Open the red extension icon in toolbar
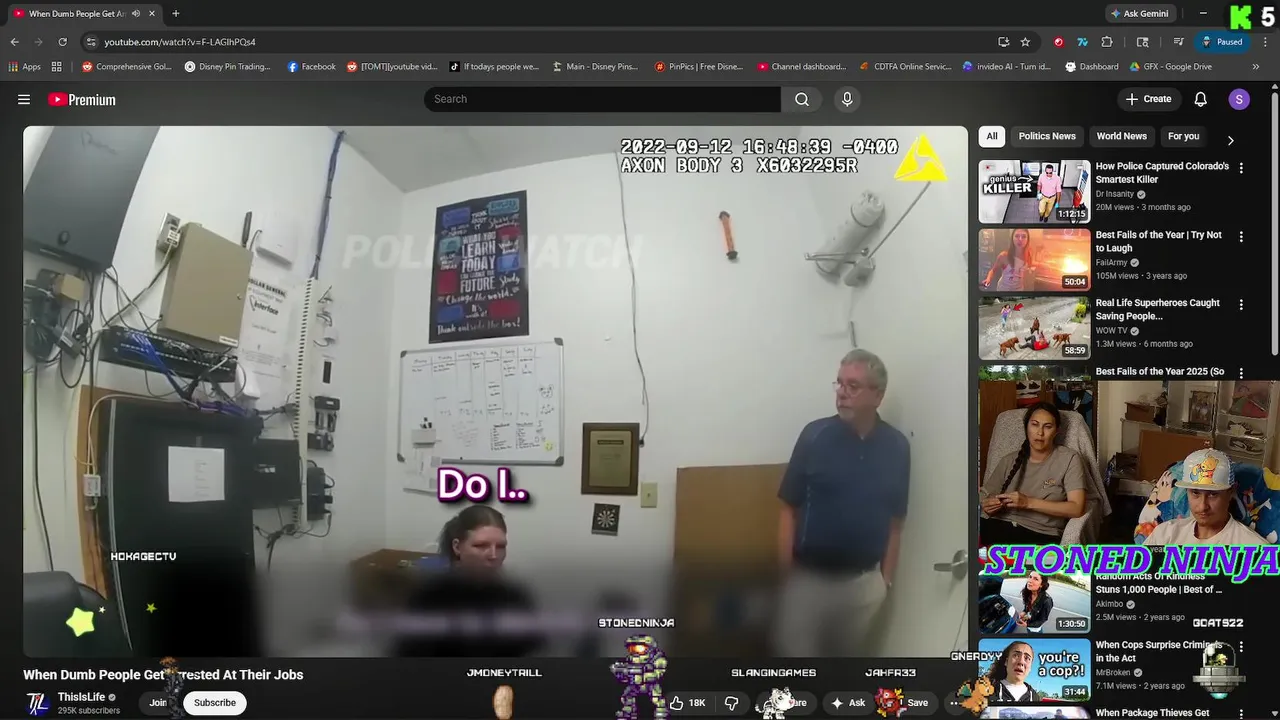This screenshot has height=720, width=1280. coord(1058,42)
